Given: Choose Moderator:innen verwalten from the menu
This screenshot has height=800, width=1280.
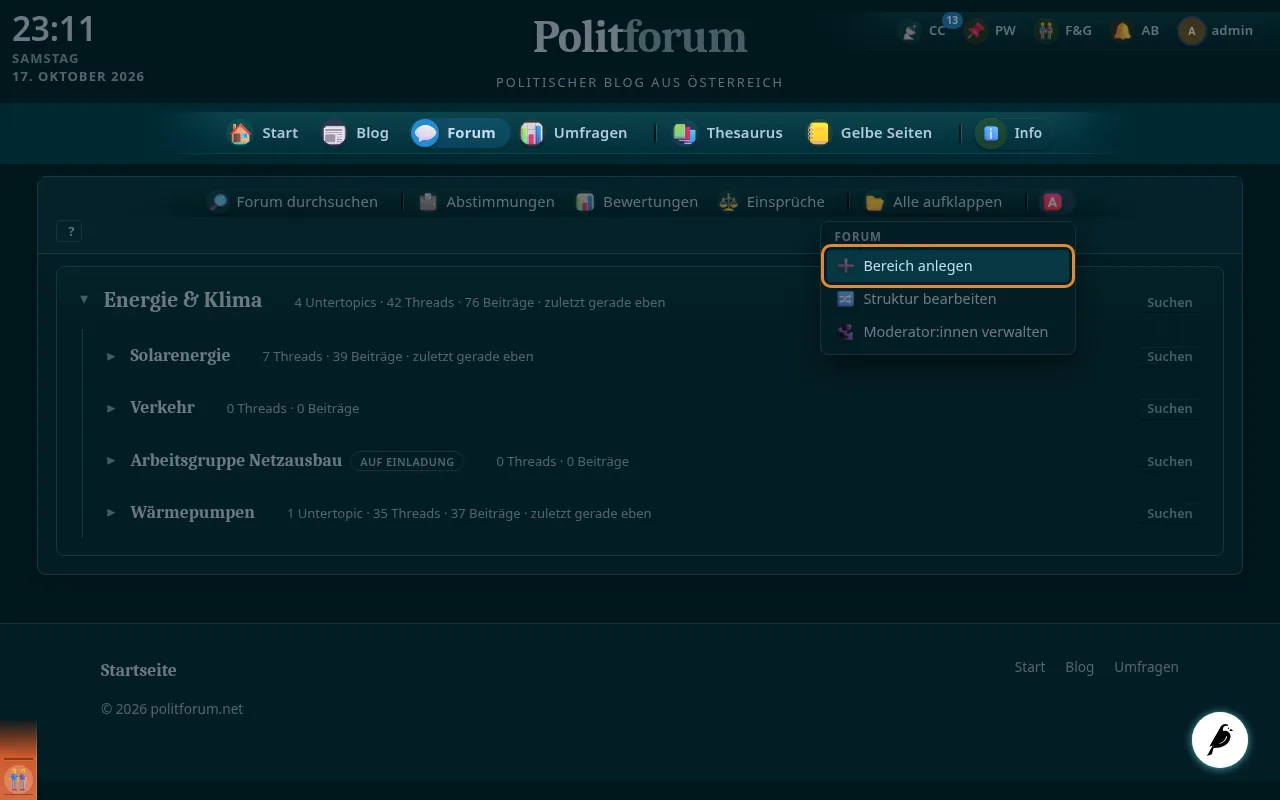Looking at the screenshot, I should coord(948,332).
